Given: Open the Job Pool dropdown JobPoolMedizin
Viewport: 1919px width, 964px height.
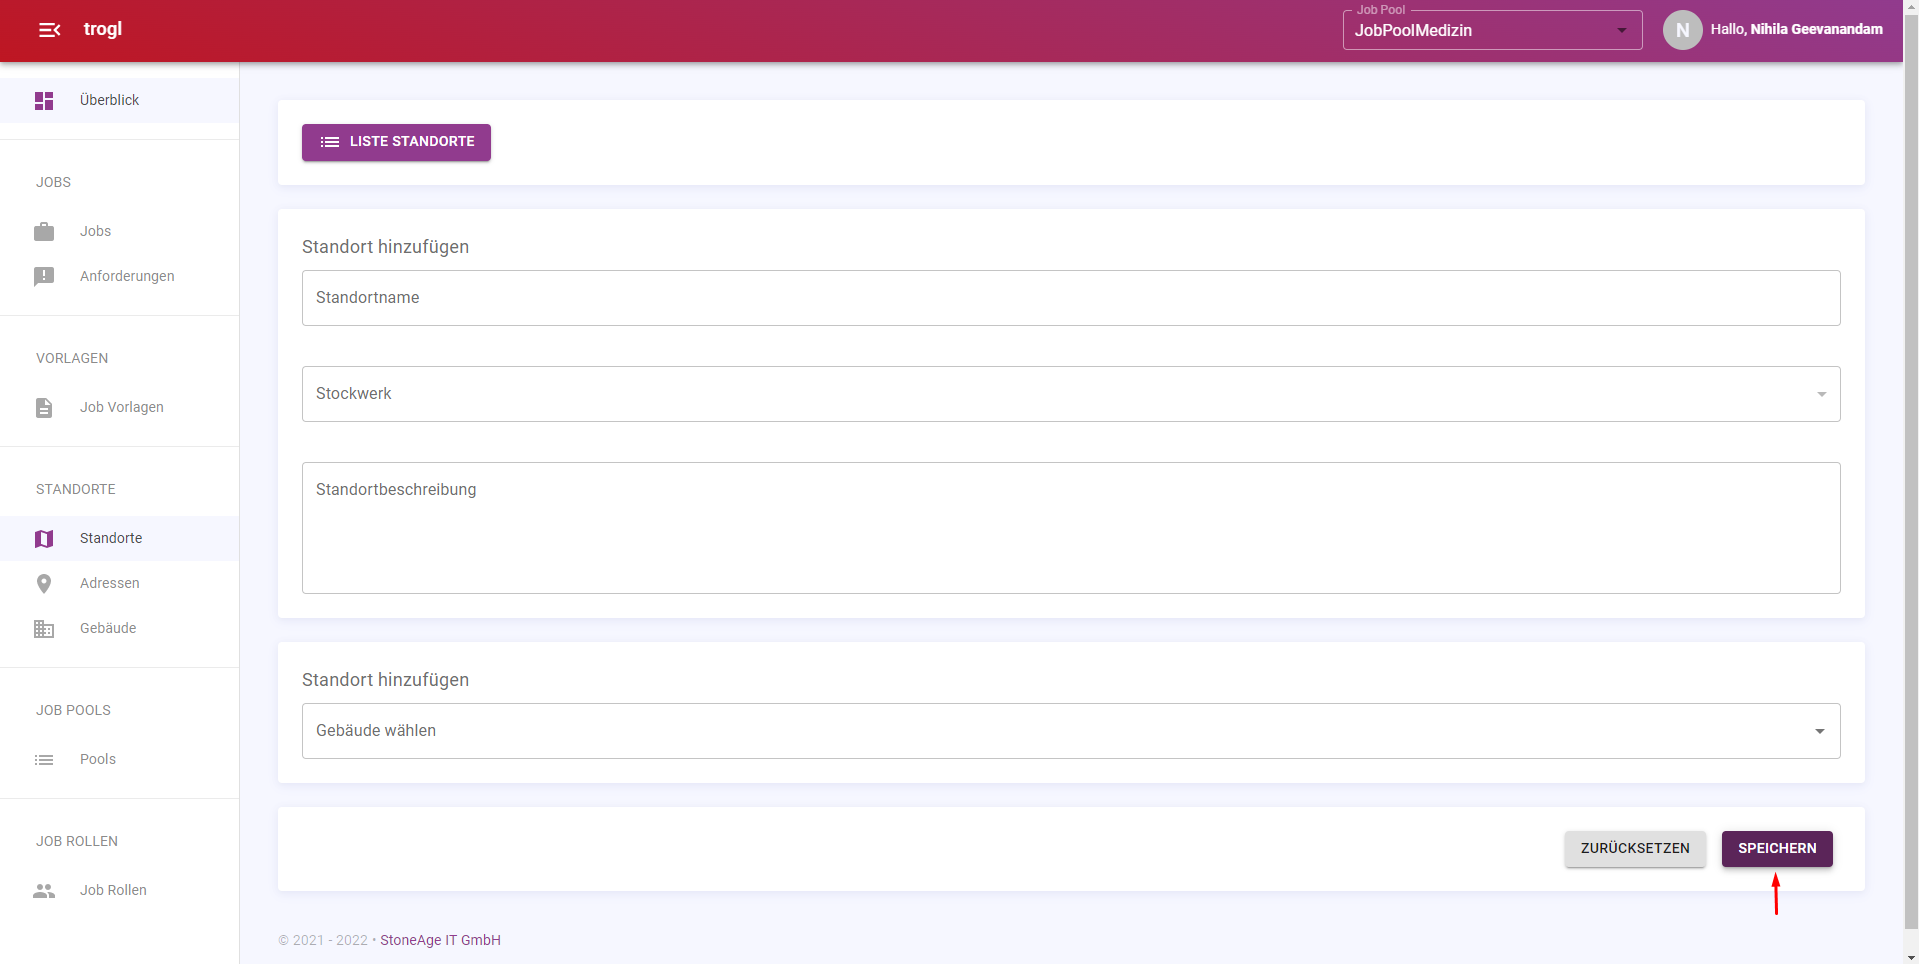Looking at the screenshot, I should tap(1492, 30).
